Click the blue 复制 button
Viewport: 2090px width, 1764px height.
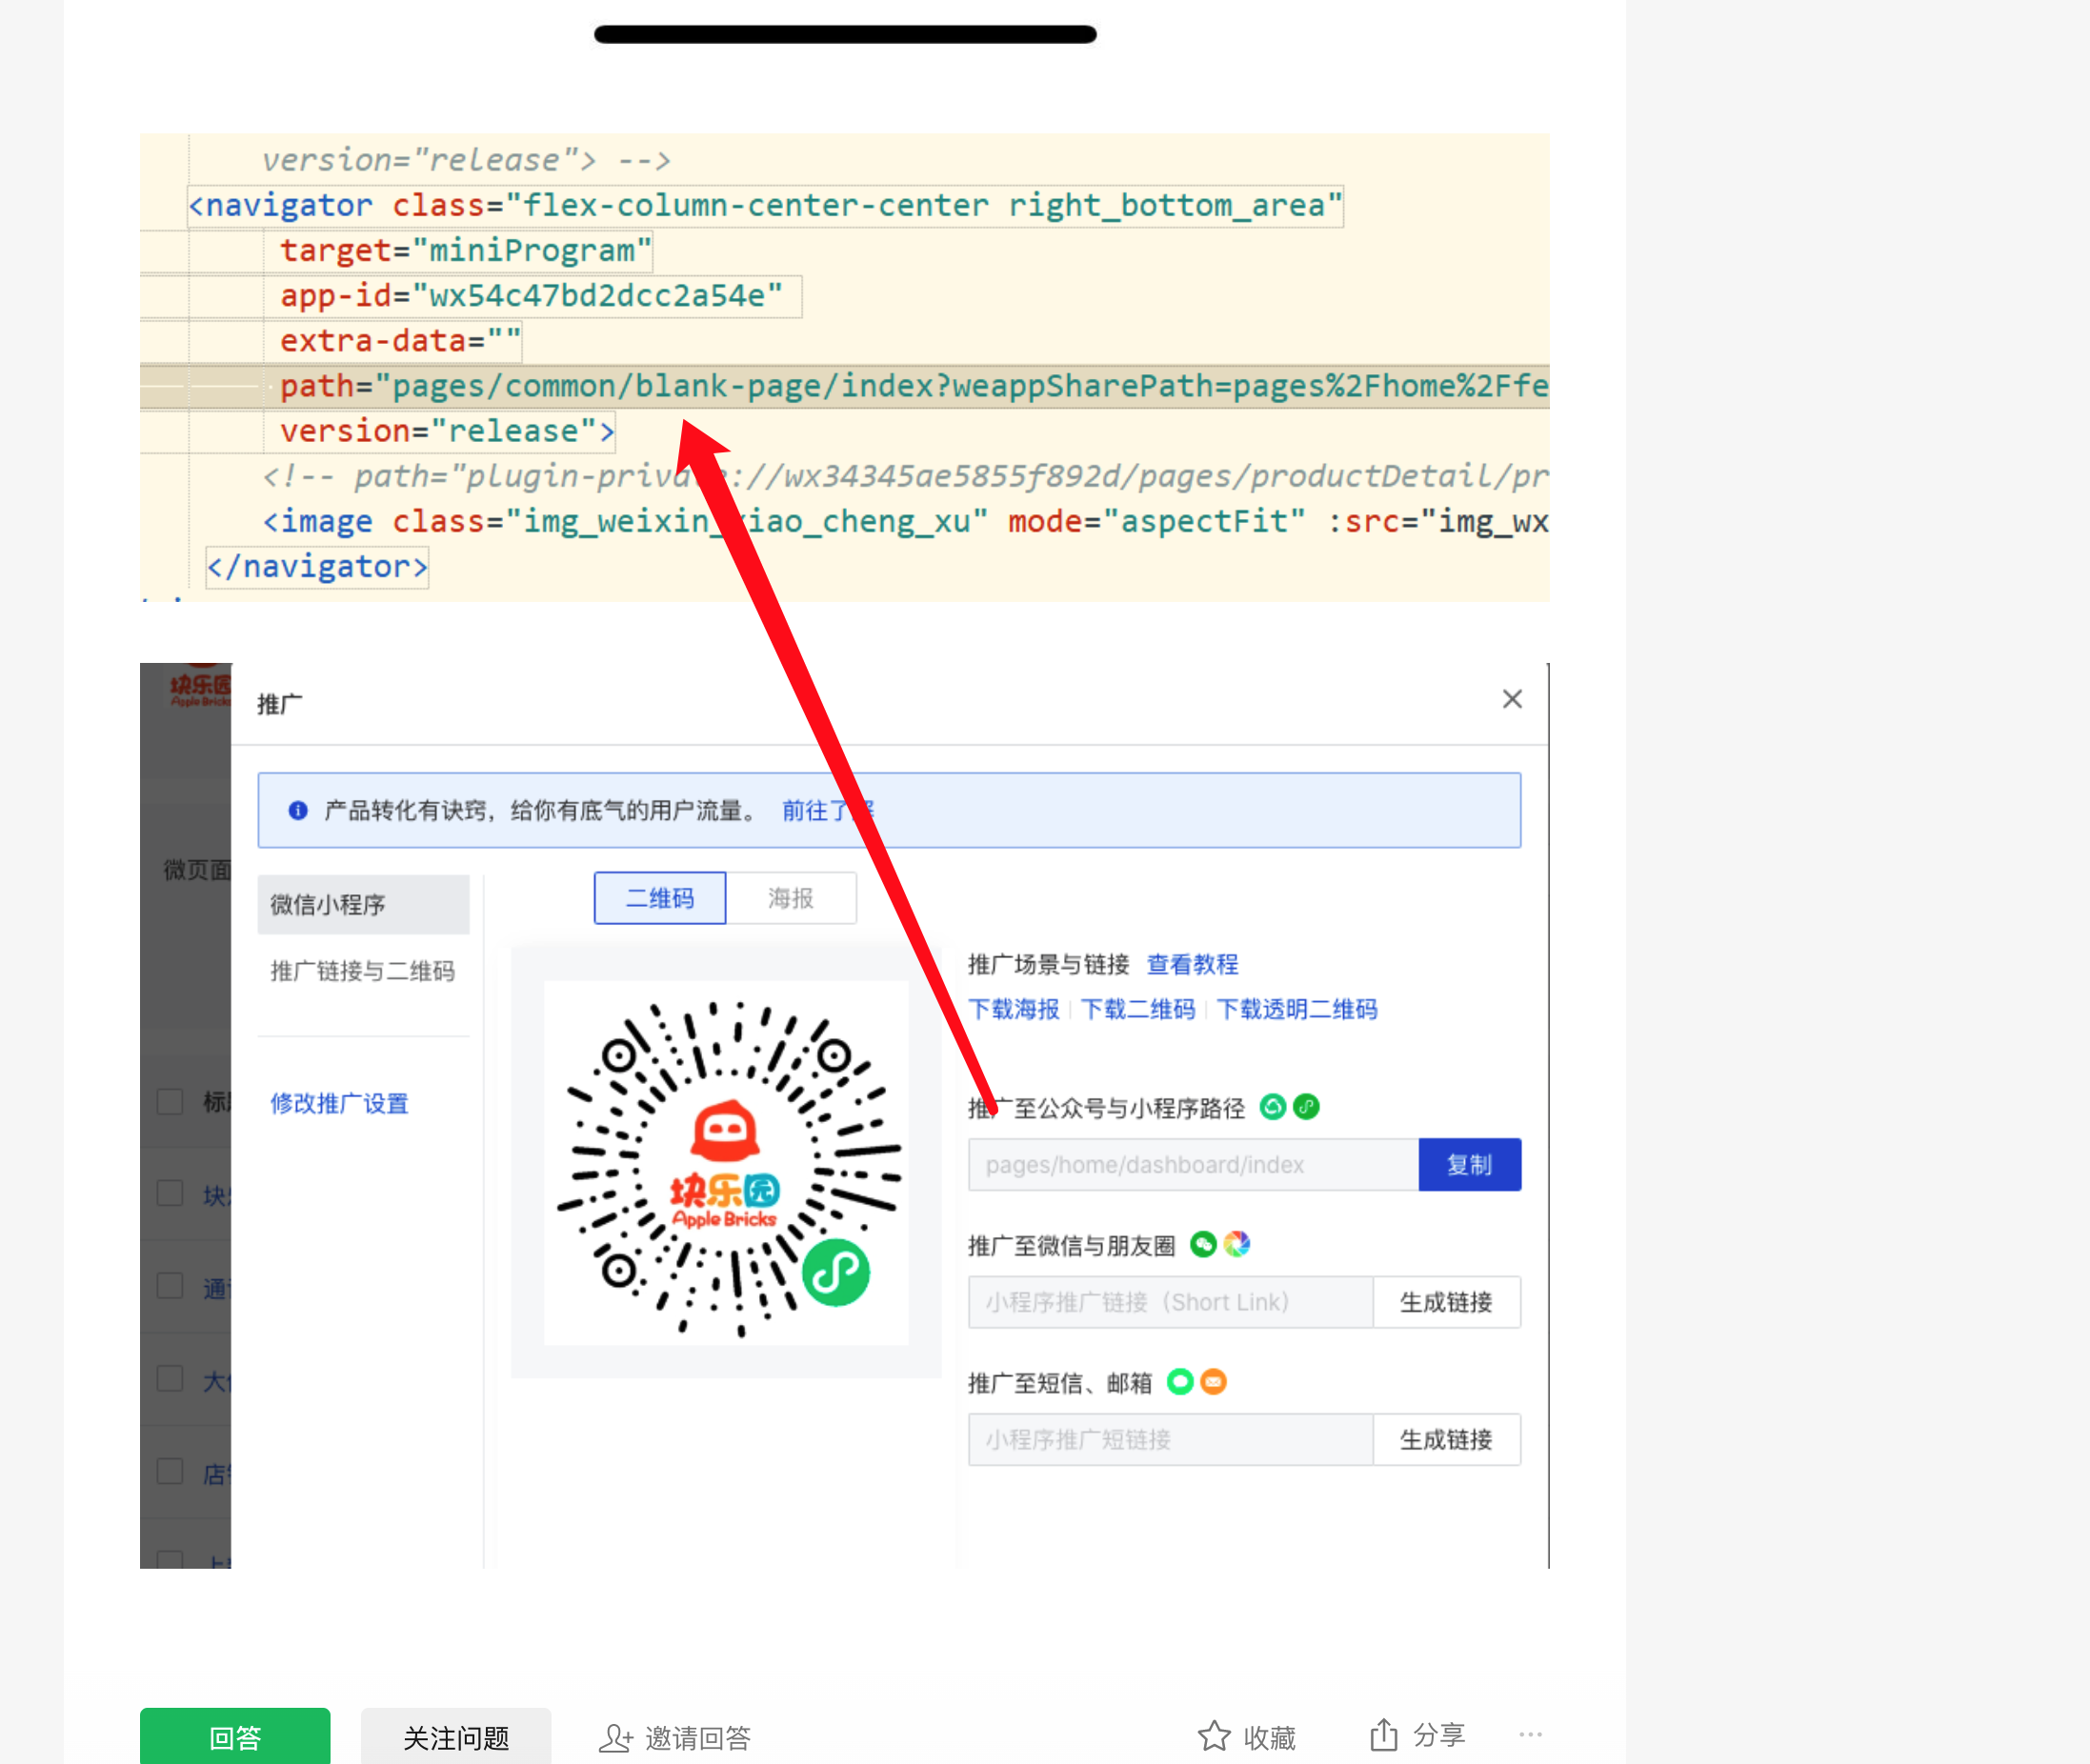pos(1468,1164)
